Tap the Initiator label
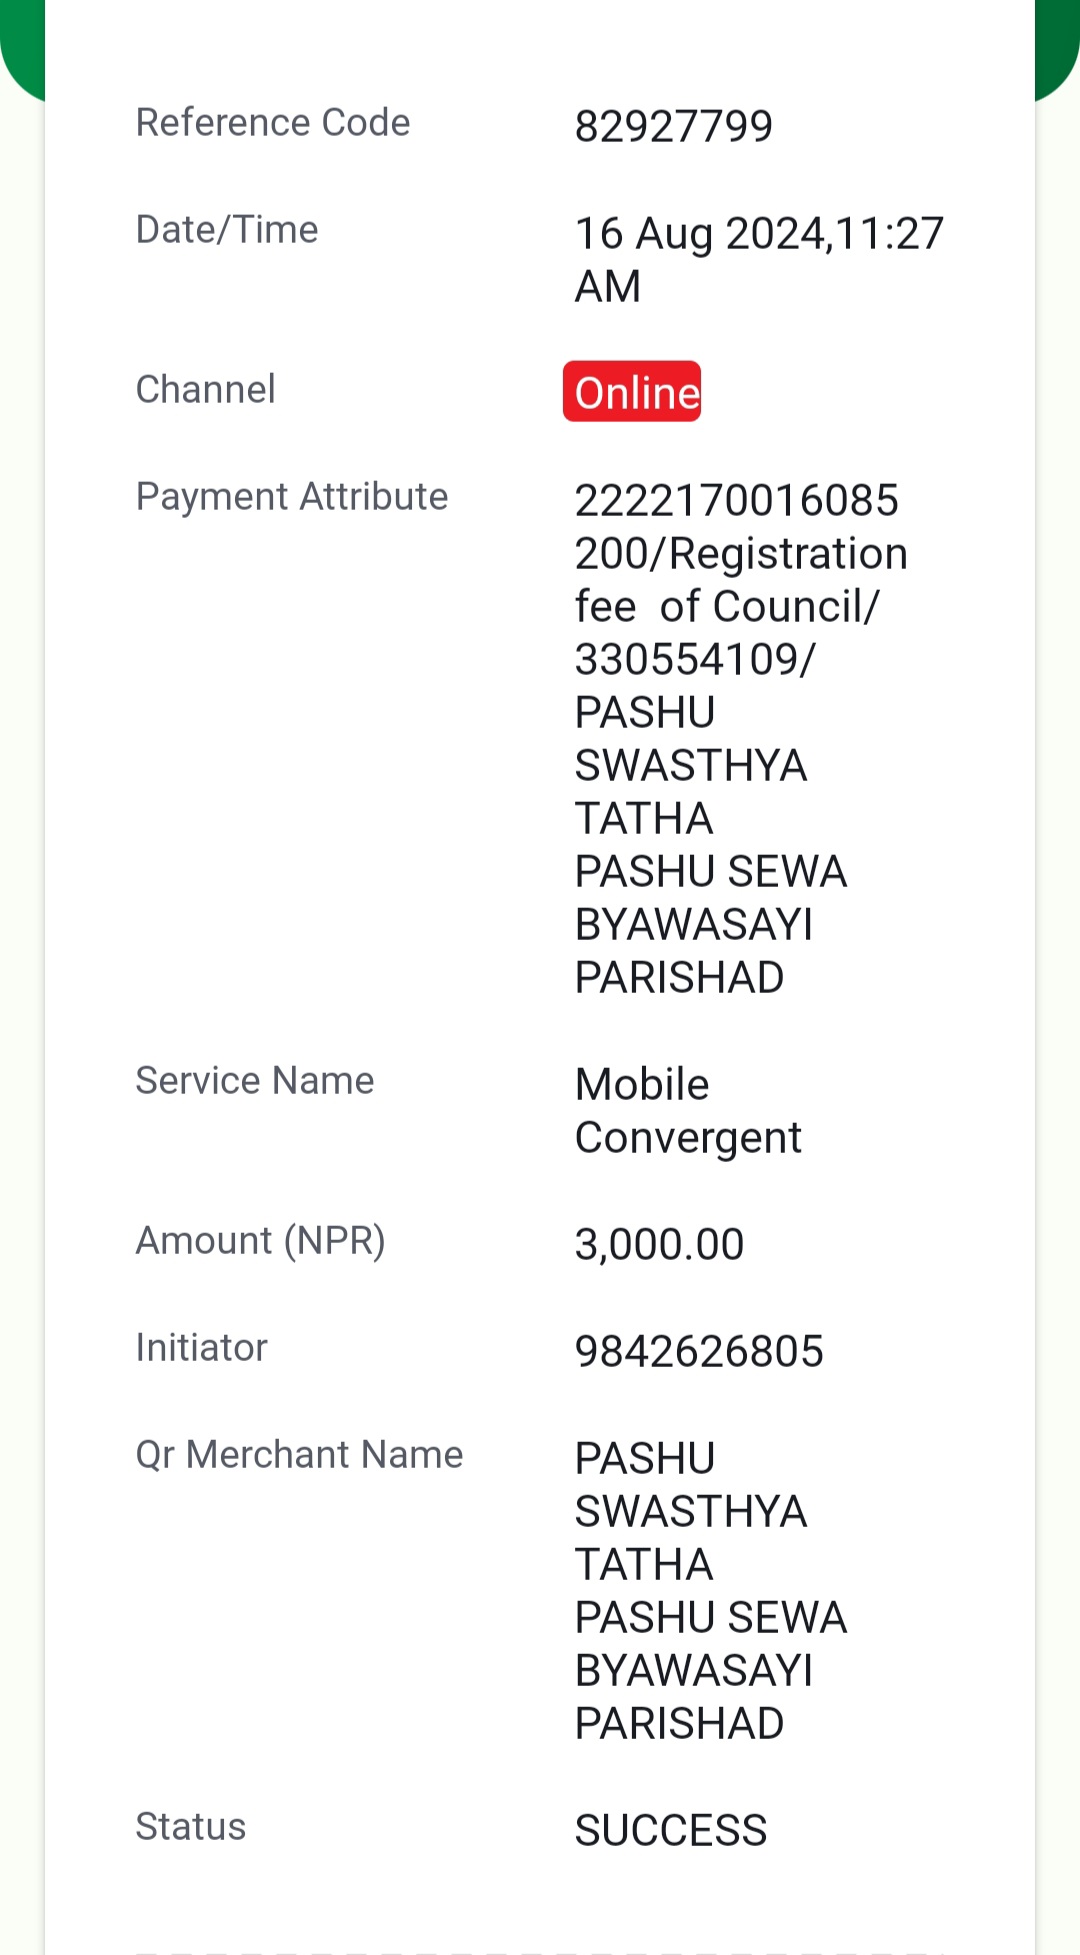The width and height of the screenshot is (1080, 1955). pos(202,1347)
